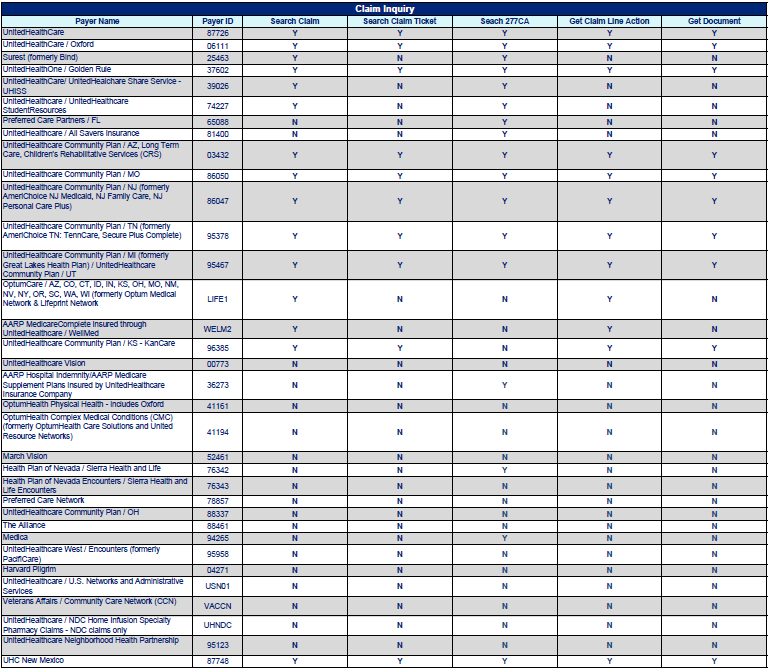Click payer ID 39026
Image resolution: width=769 pixels, height=672 pixels.
[x=218, y=86]
